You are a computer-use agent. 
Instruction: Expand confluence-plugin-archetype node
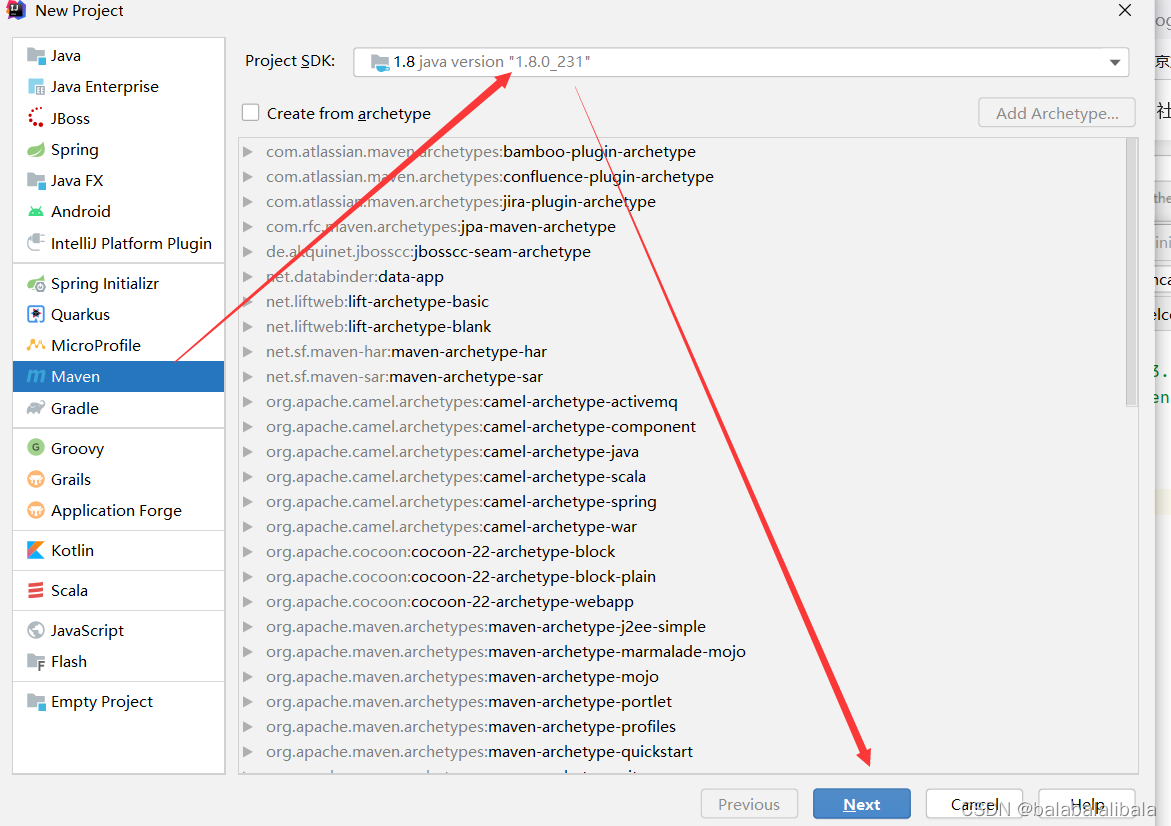pyautogui.click(x=248, y=177)
